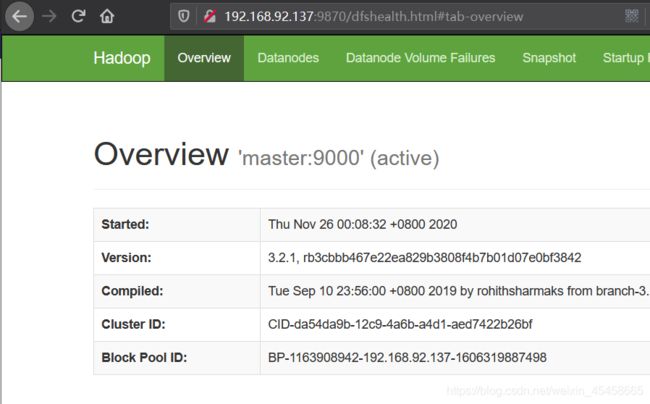This screenshot has height=404, width=650.
Task: Open the Datanode Volume Failures tab
Action: (x=420, y=58)
